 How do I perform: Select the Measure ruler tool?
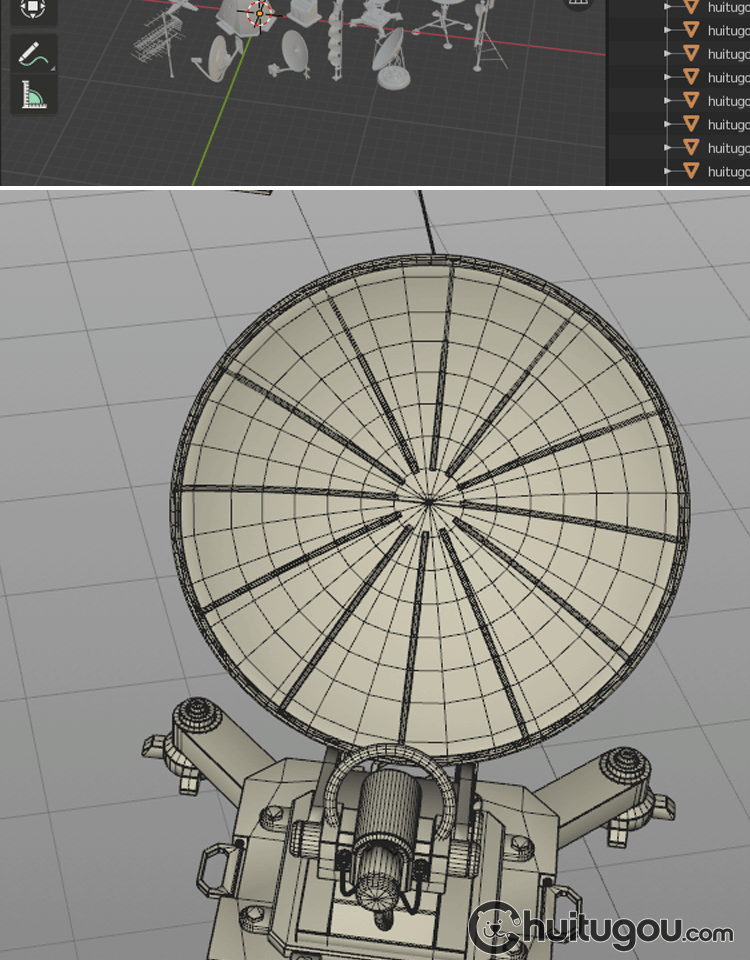coord(34,96)
